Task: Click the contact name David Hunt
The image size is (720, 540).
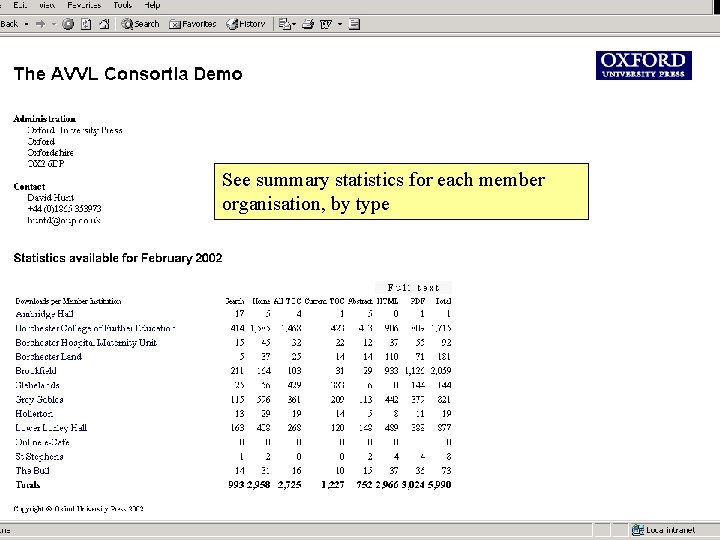Action: tap(51, 198)
